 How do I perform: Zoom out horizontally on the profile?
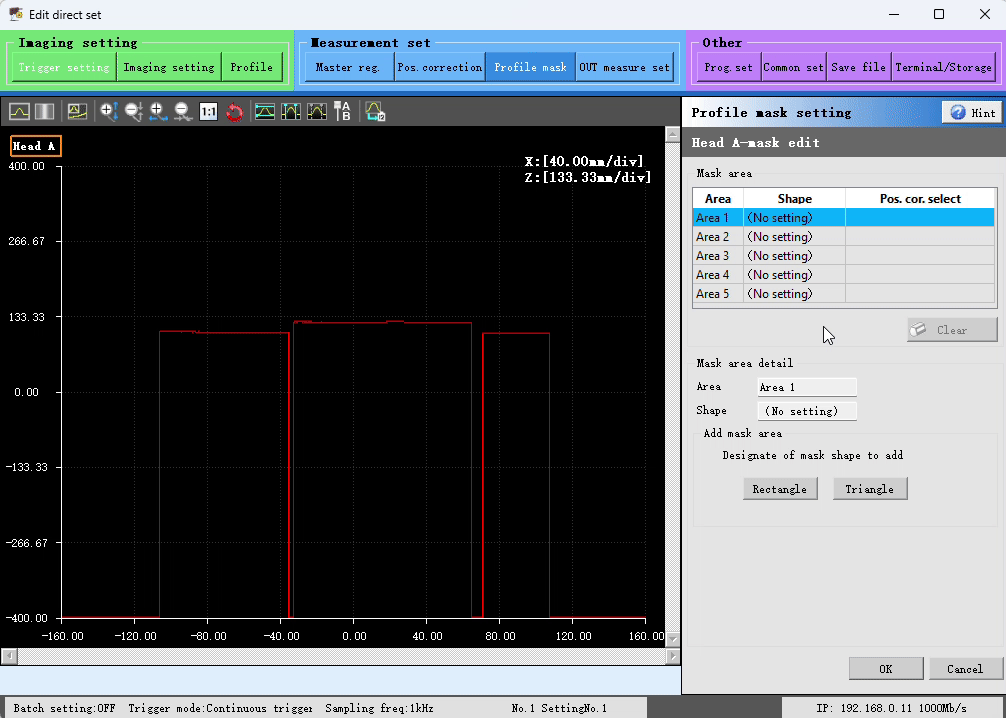coord(183,112)
